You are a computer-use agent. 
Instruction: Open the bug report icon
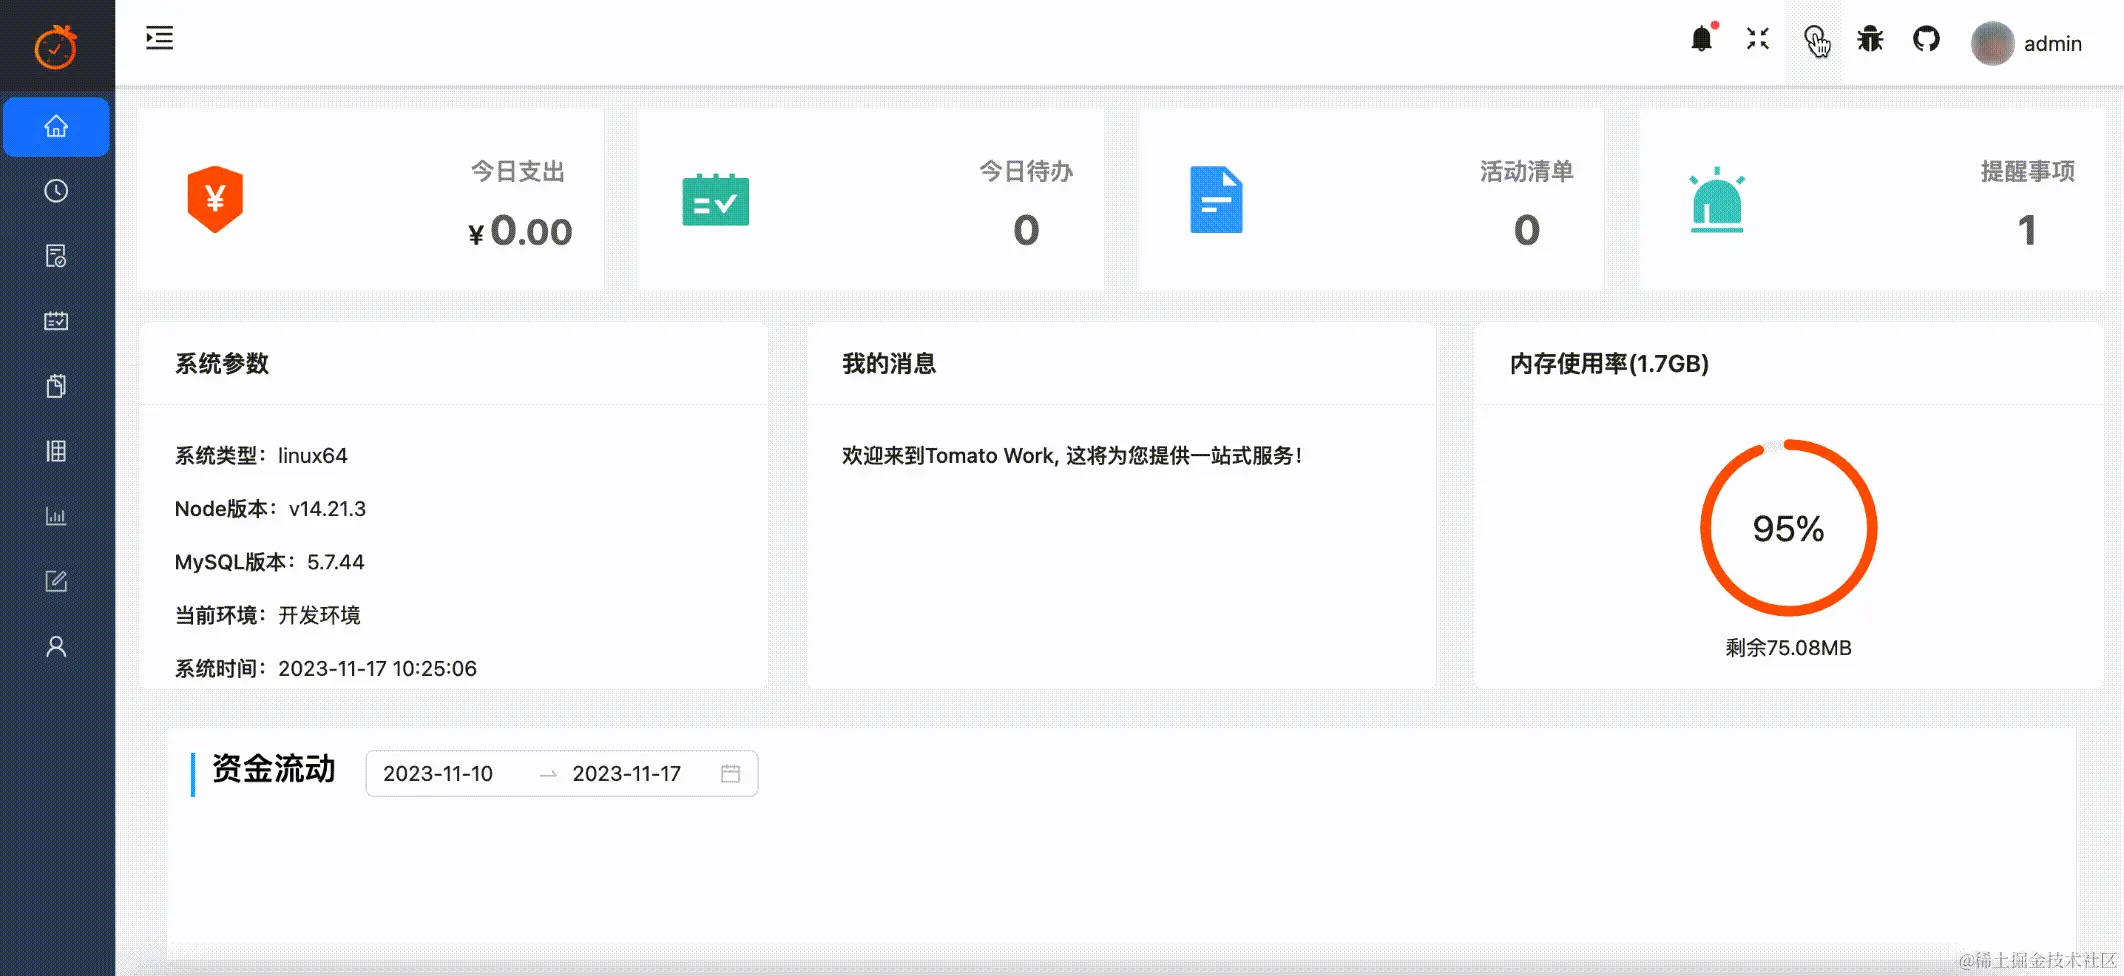1870,39
